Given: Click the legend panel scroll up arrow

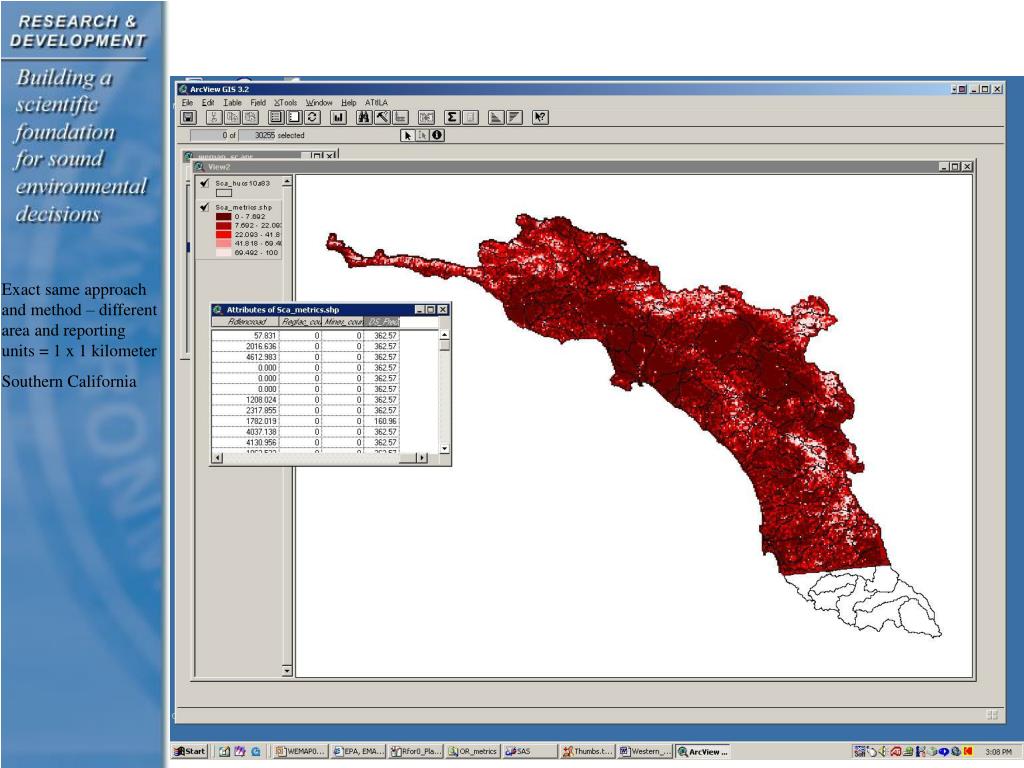Looking at the screenshot, I should click(287, 181).
